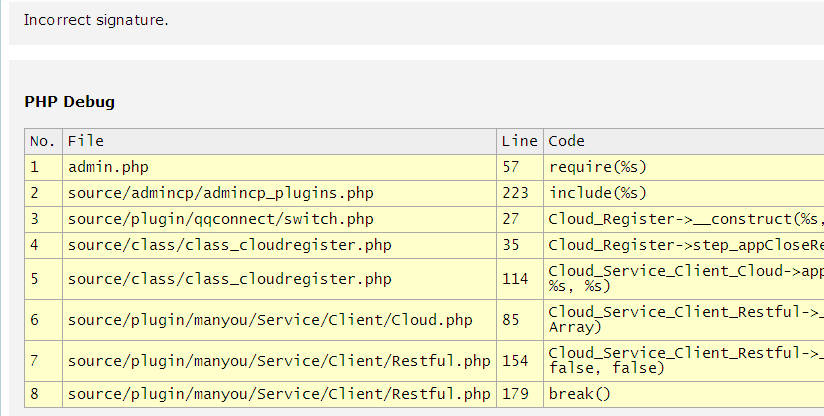The width and height of the screenshot is (824, 416).
Task: Select the "File" column header
Action: coord(86,141)
